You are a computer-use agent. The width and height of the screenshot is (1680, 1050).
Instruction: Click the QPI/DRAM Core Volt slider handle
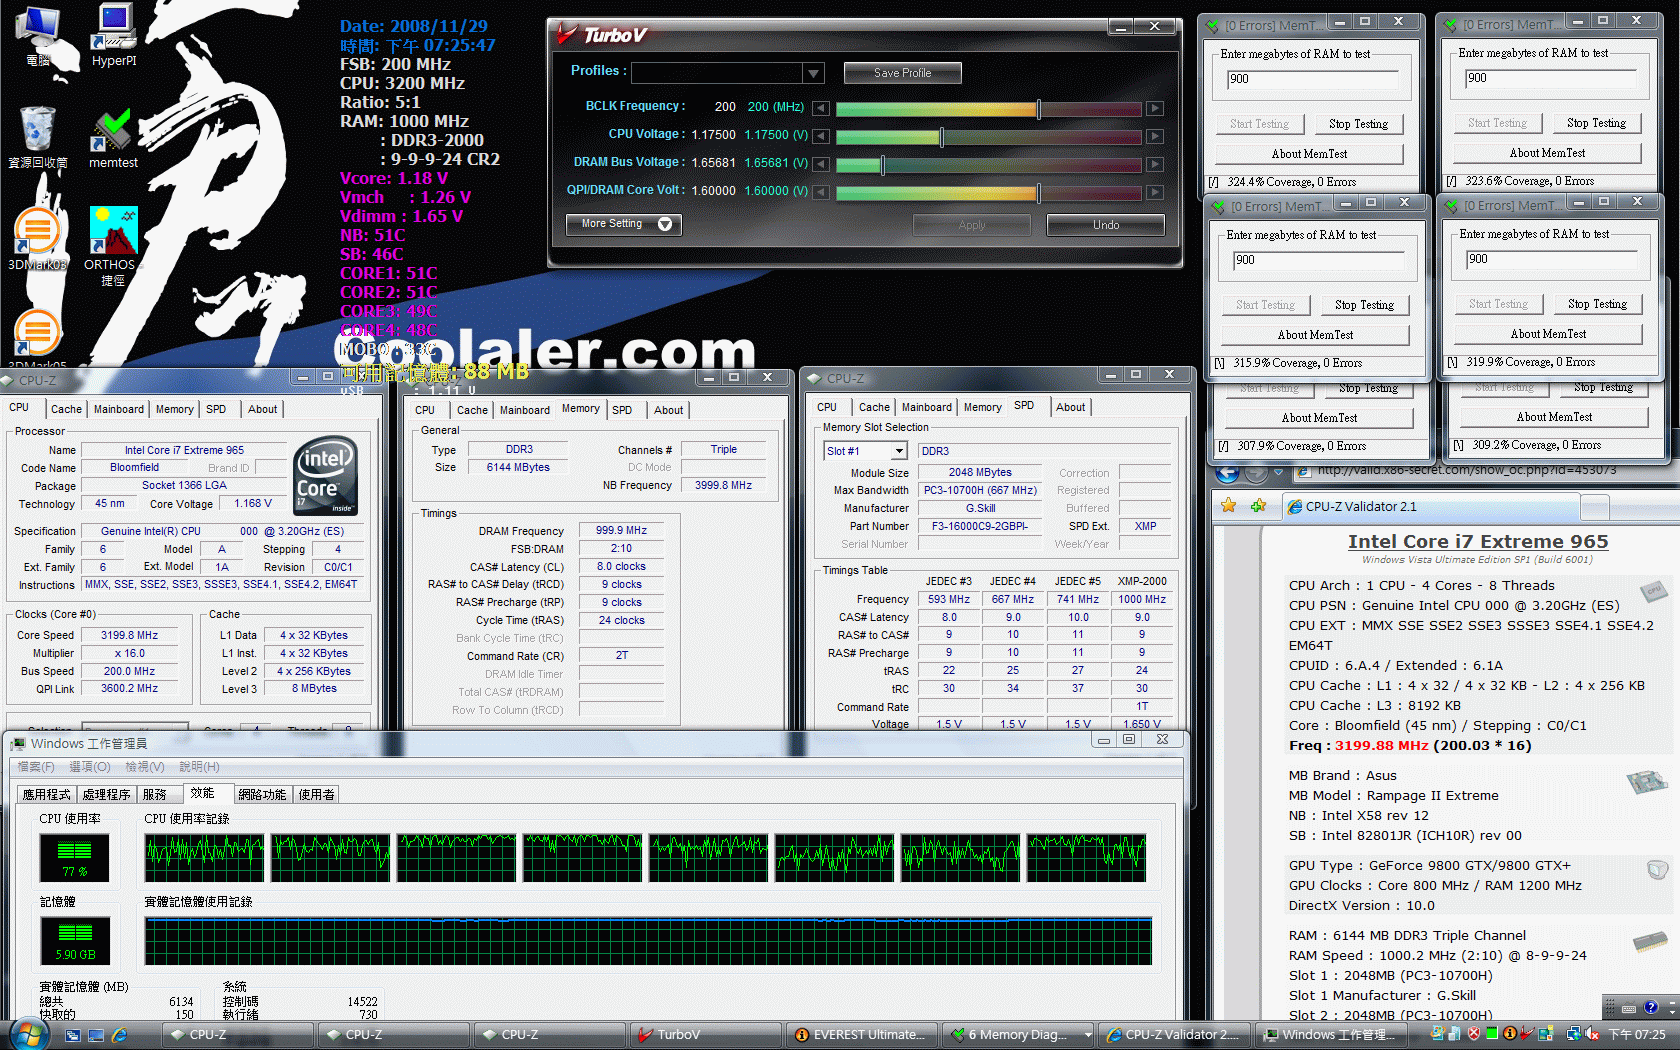1039,192
